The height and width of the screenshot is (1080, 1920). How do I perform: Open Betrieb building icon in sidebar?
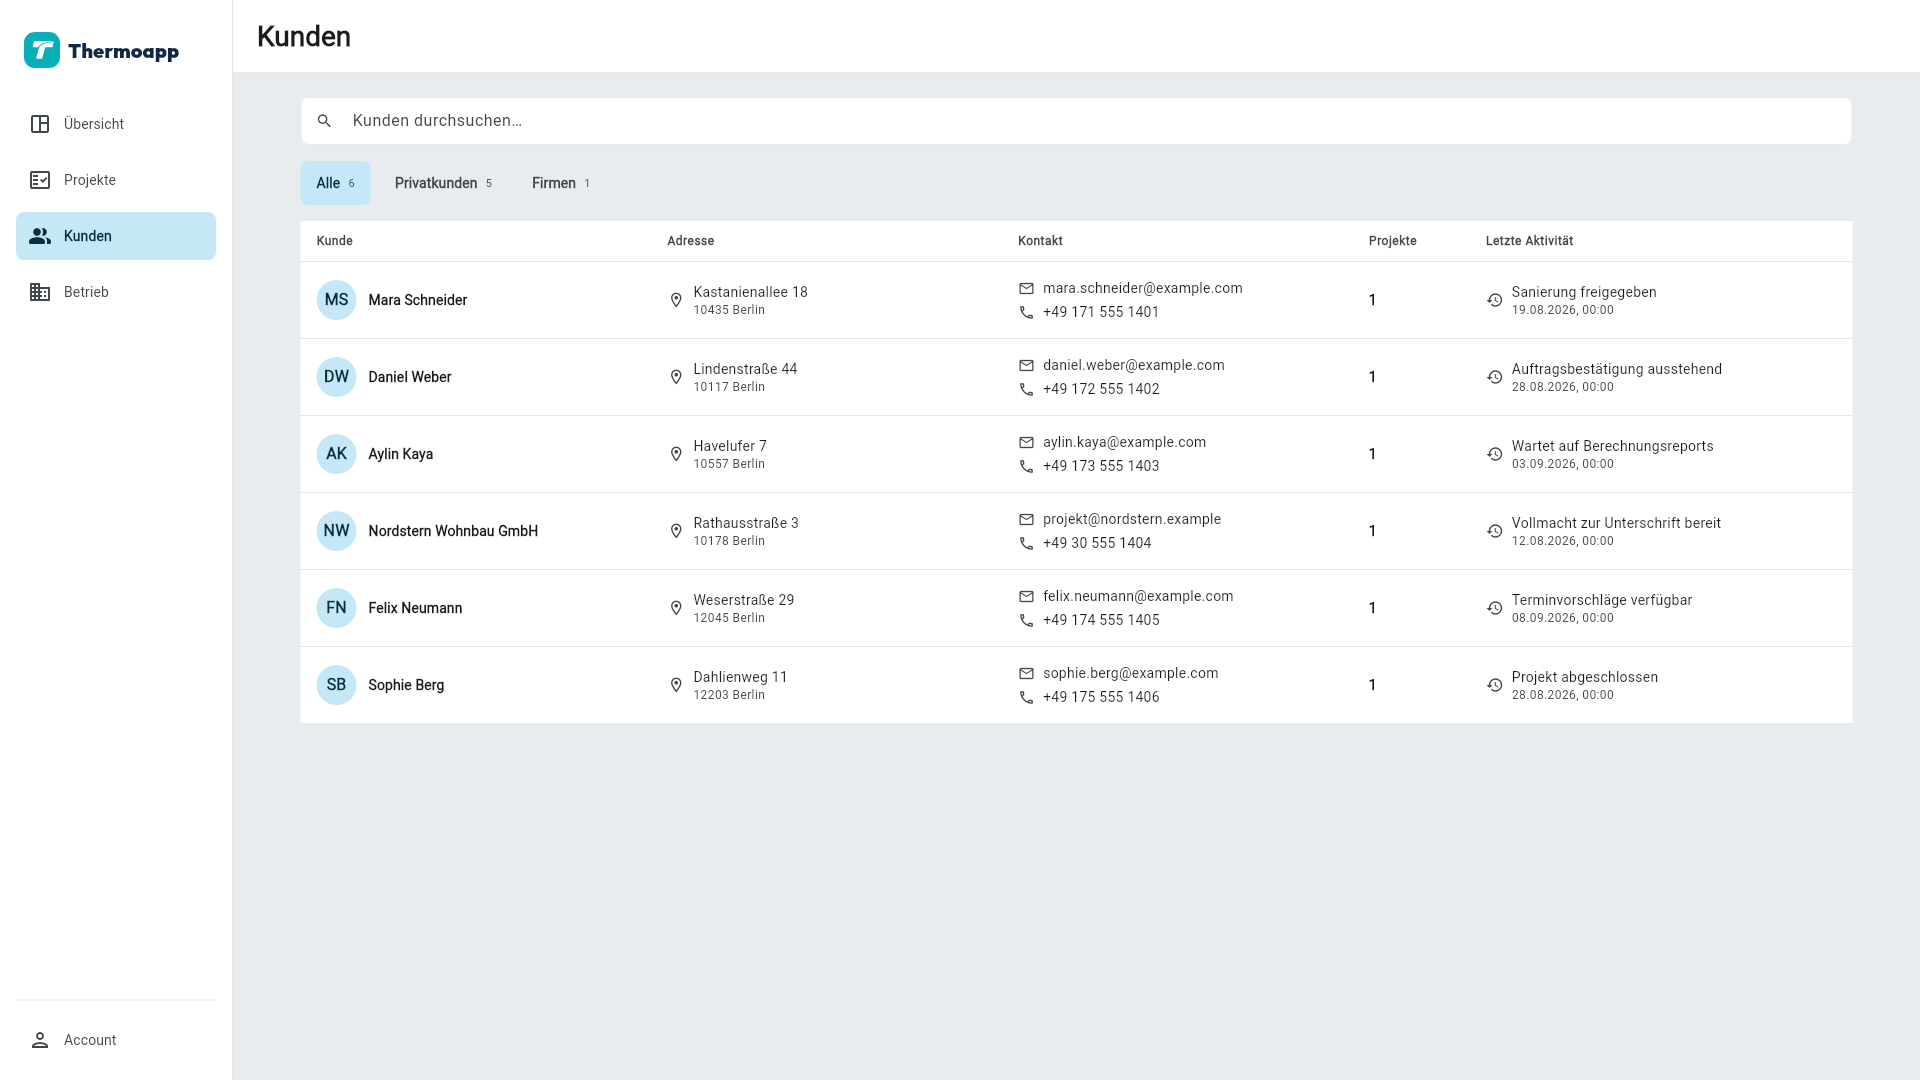tap(40, 292)
